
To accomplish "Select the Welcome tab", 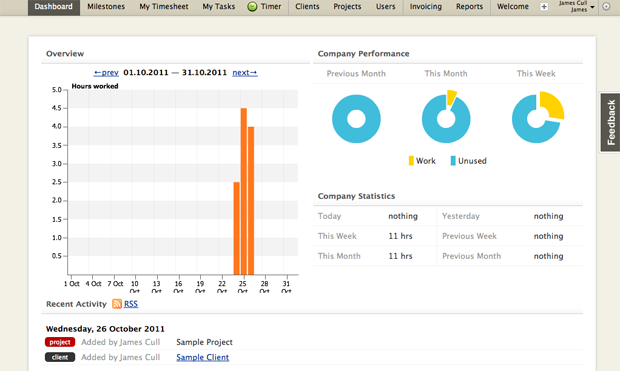I will point(513,7).
